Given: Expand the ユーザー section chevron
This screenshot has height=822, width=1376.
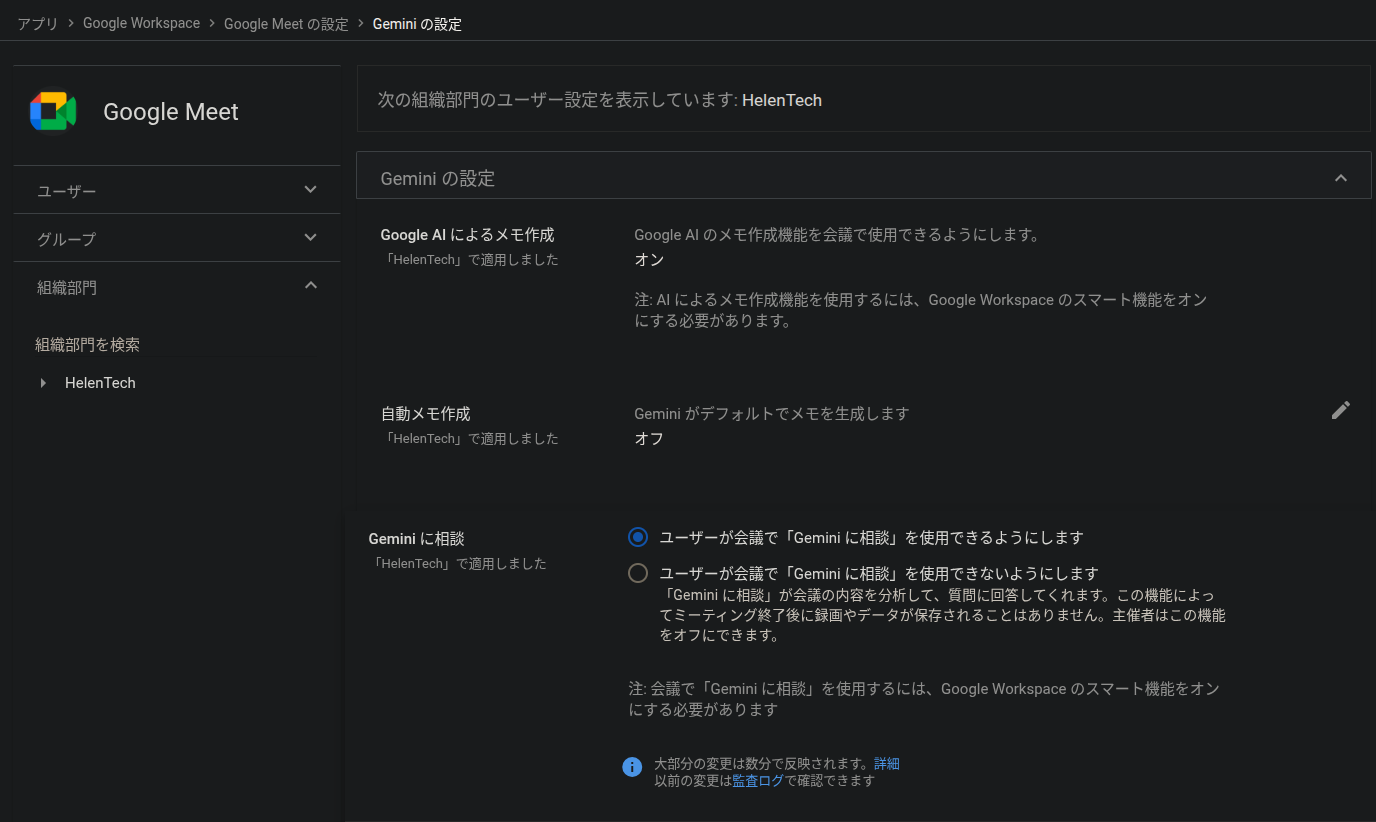Looking at the screenshot, I should (x=311, y=189).
